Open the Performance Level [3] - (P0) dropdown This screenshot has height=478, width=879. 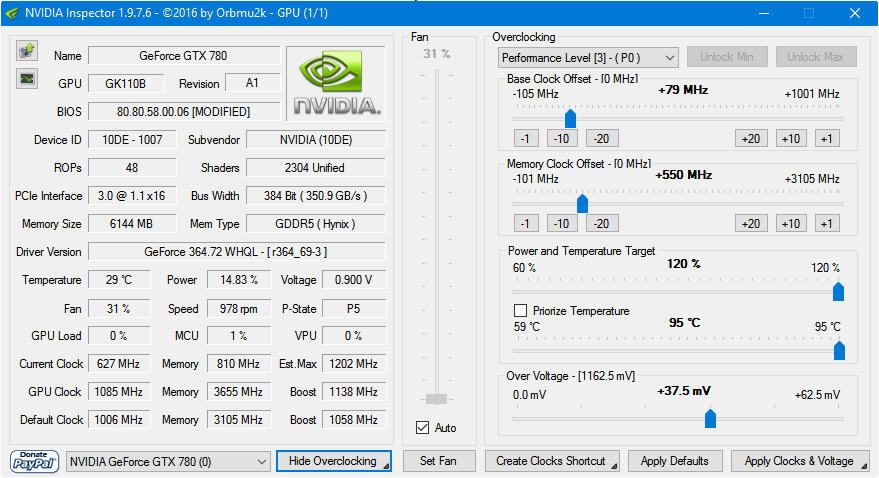(x=587, y=58)
